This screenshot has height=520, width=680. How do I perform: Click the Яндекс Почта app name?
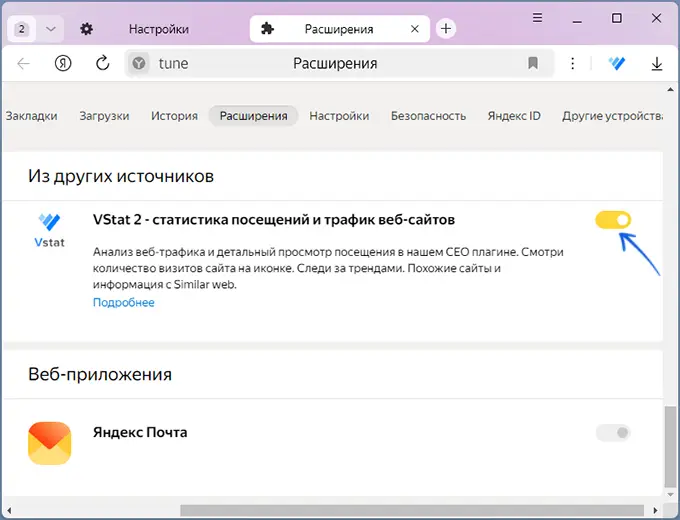[140, 432]
